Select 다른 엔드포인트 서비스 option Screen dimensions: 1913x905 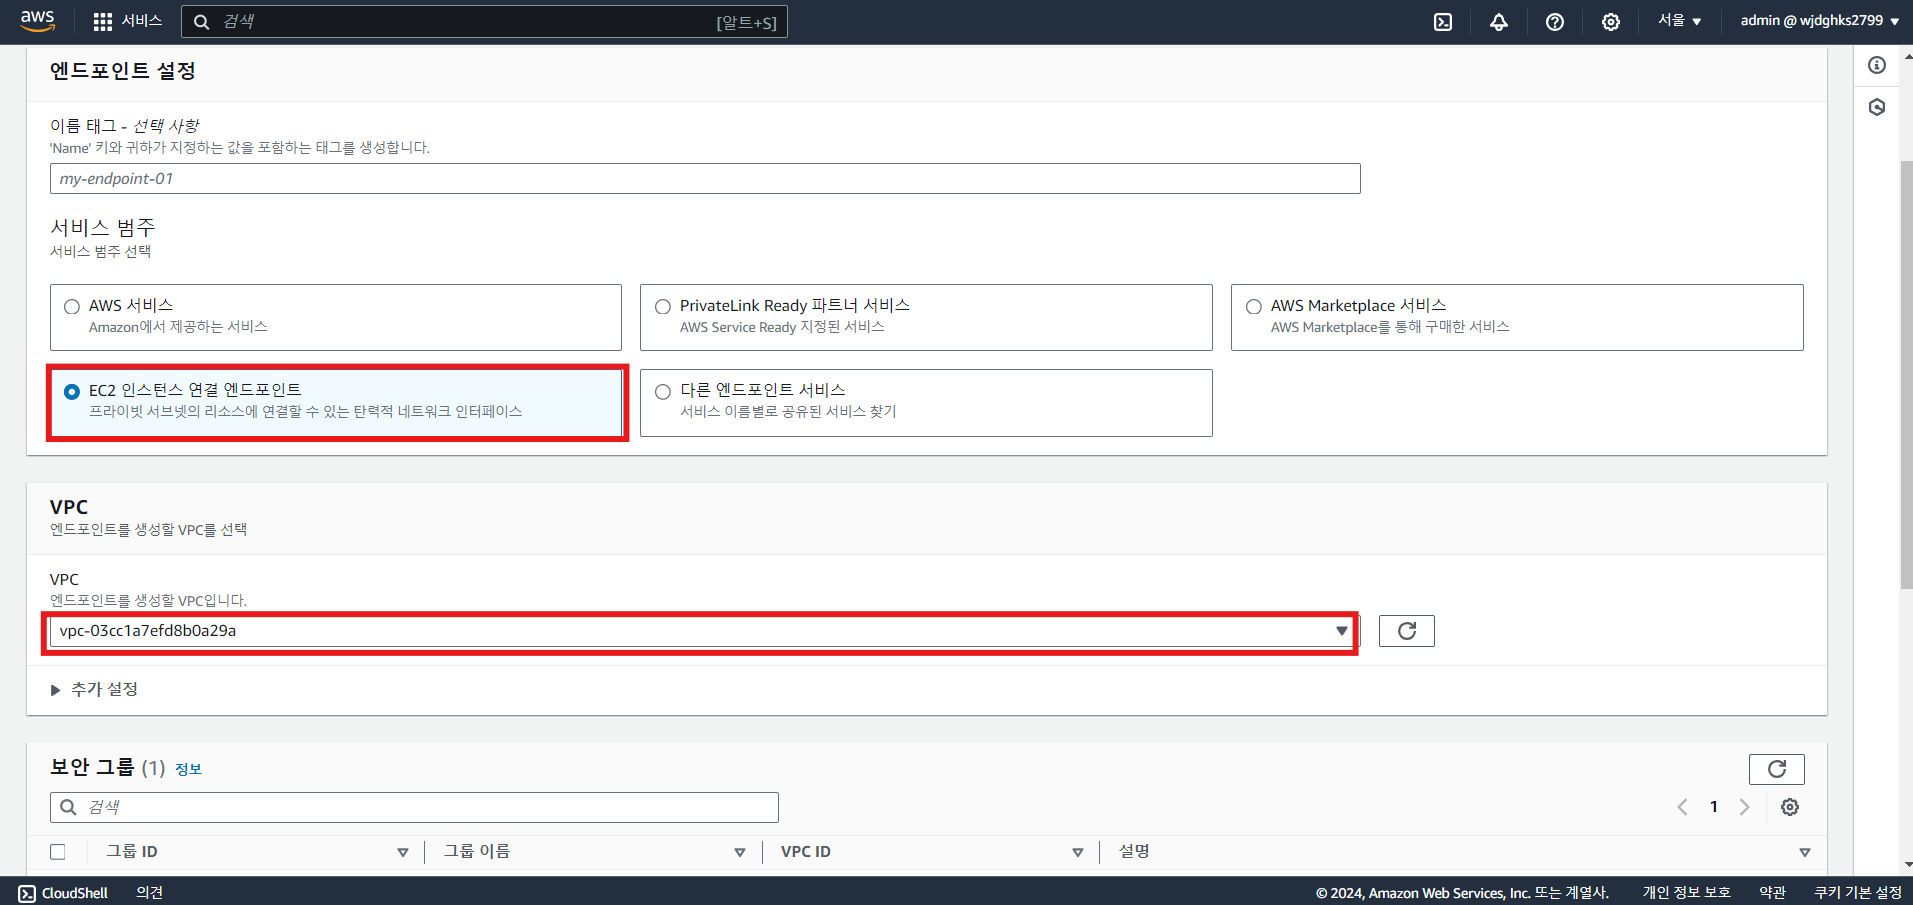(x=663, y=392)
